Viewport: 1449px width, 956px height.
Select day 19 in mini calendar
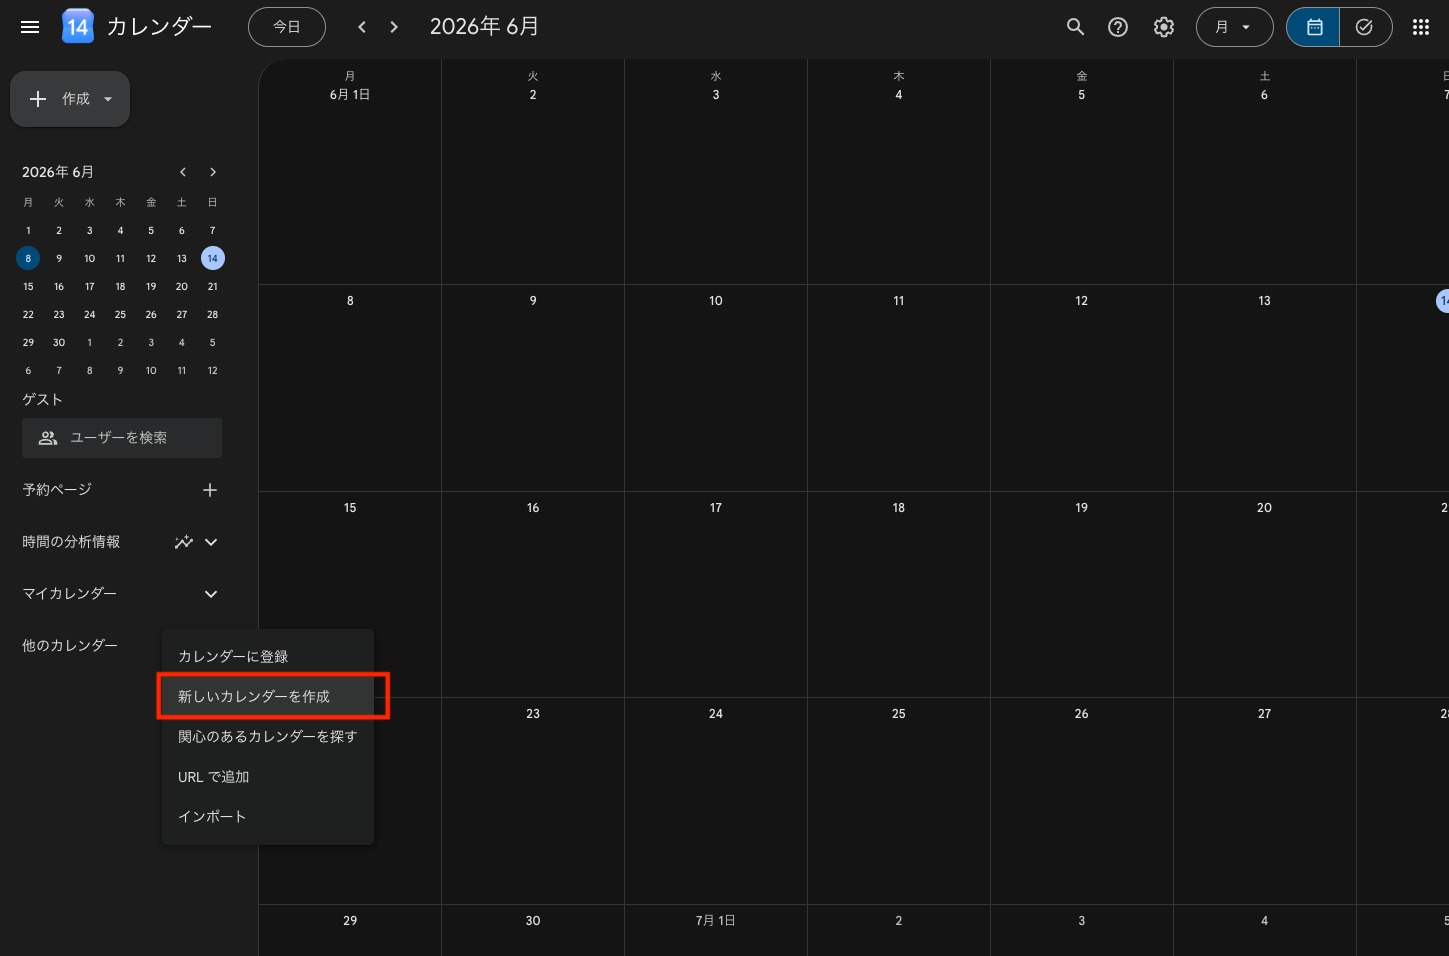coord(151,286)
